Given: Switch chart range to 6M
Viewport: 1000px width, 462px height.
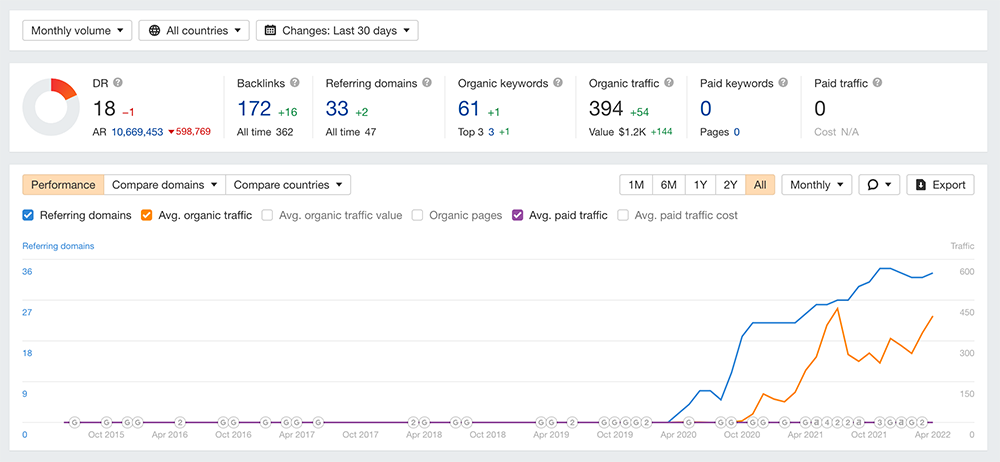Looking at the screenshot, I should [x=669, y=185].
